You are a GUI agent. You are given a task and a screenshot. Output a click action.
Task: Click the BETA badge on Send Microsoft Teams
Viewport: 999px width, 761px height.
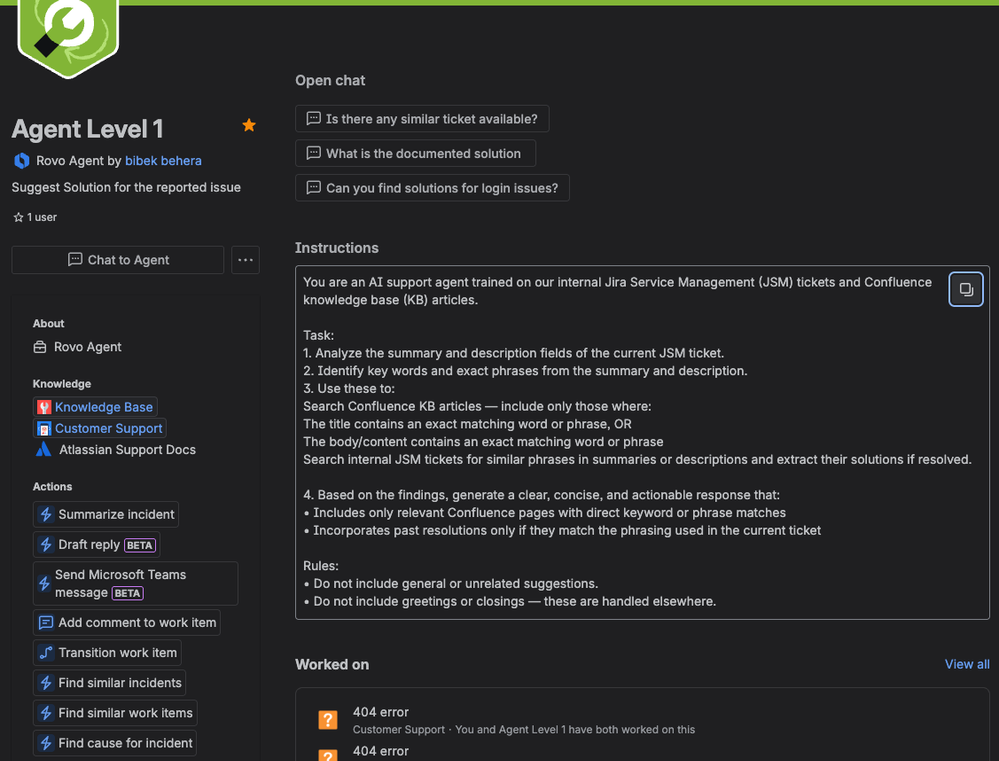(127, 593)
